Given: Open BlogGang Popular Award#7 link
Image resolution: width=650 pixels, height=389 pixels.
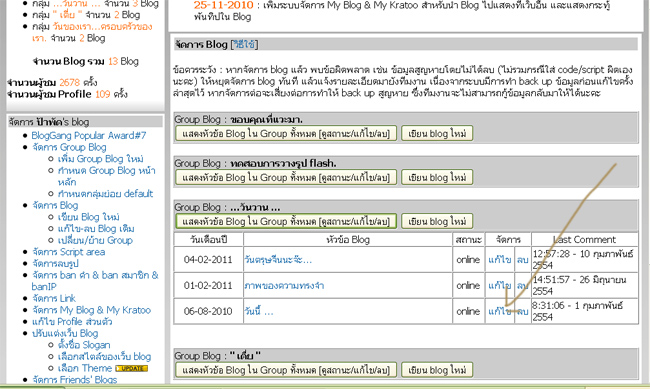Looking at the screenshot, I should pyautogui.click(x=89, y=135).
